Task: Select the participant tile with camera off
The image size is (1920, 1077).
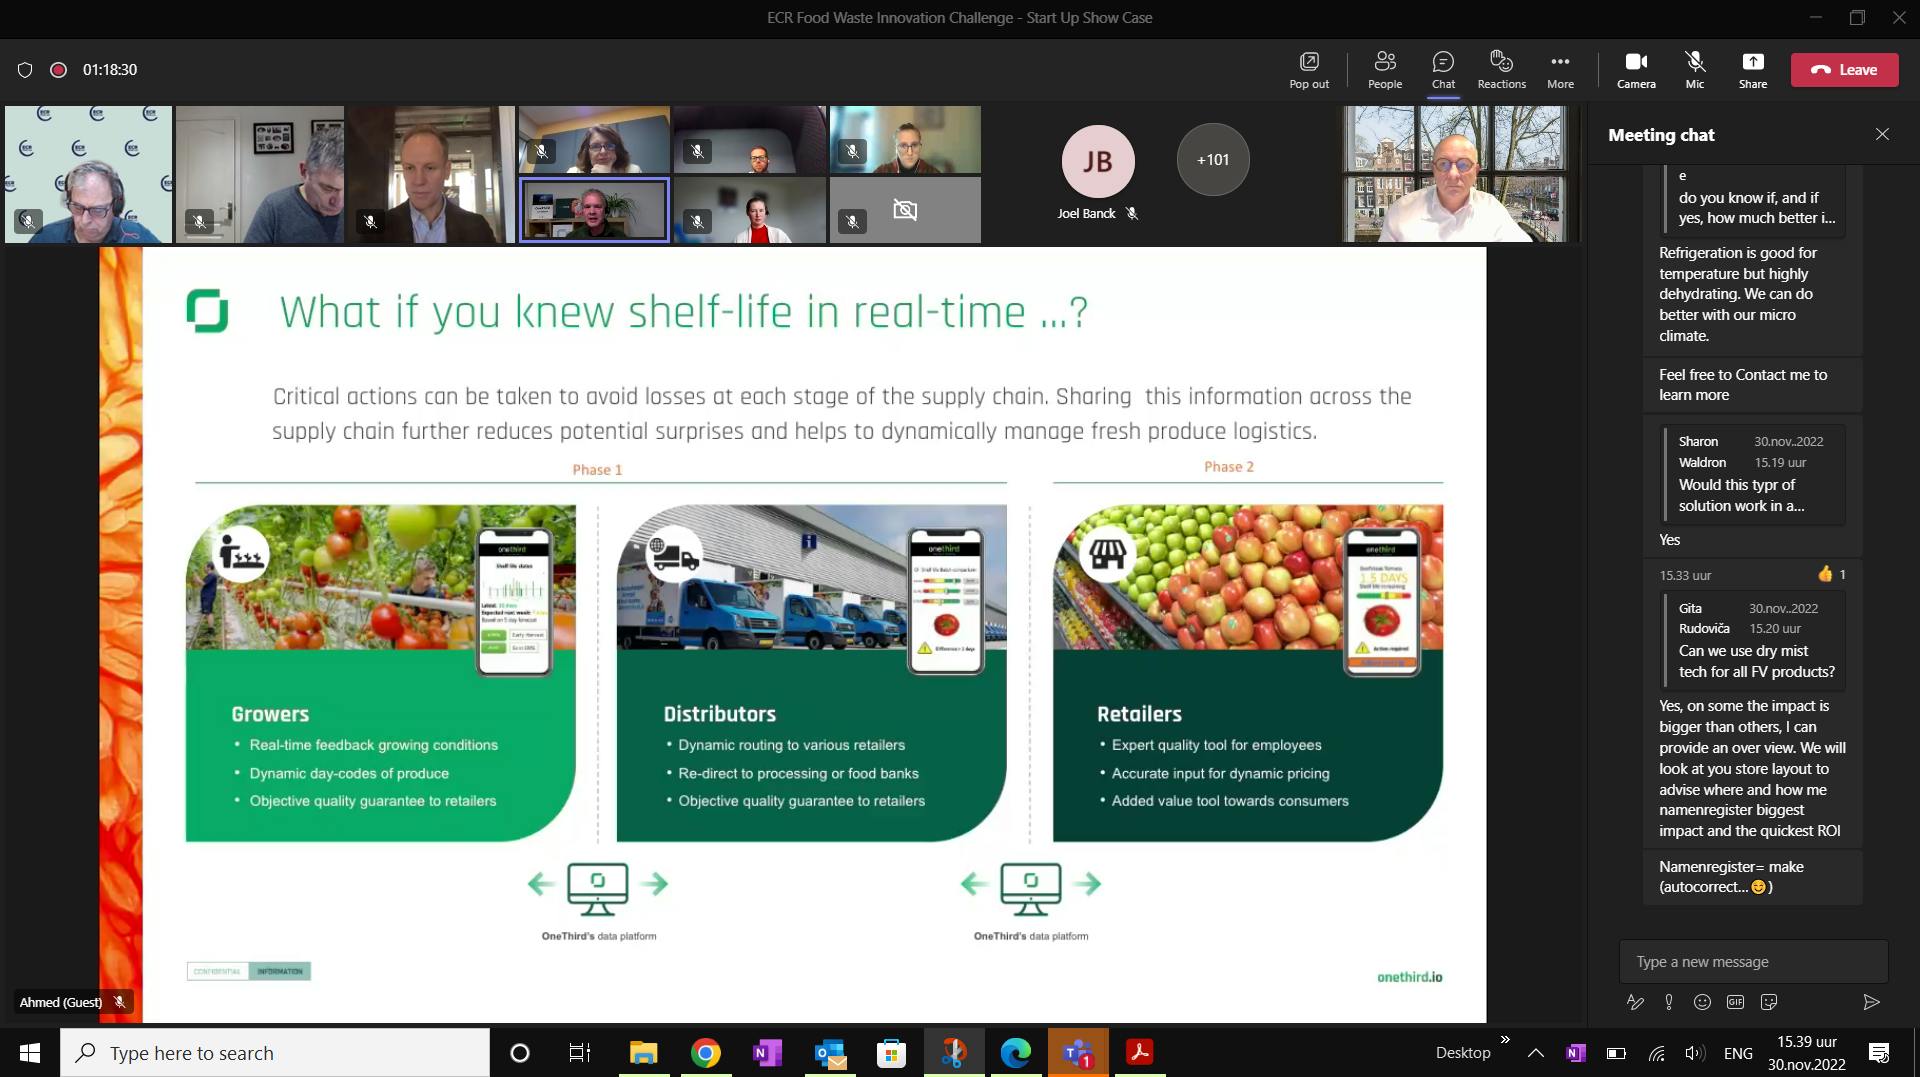Action: pyautogui.click(x=905, y=210)
